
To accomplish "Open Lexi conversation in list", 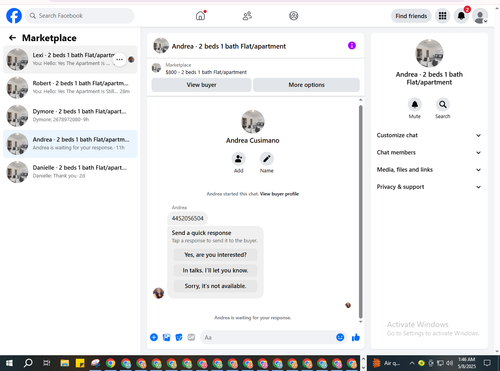I will click(x=70, y=59).
